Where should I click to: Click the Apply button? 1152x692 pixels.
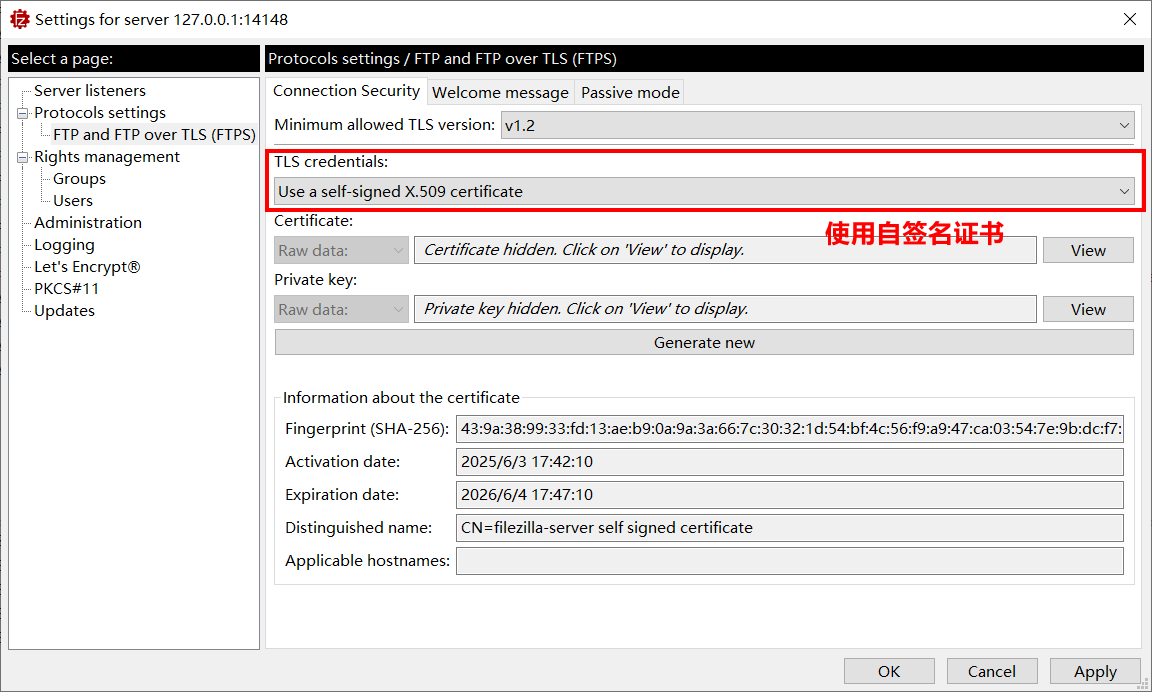pyautogui.click(x=1095, y=671)
